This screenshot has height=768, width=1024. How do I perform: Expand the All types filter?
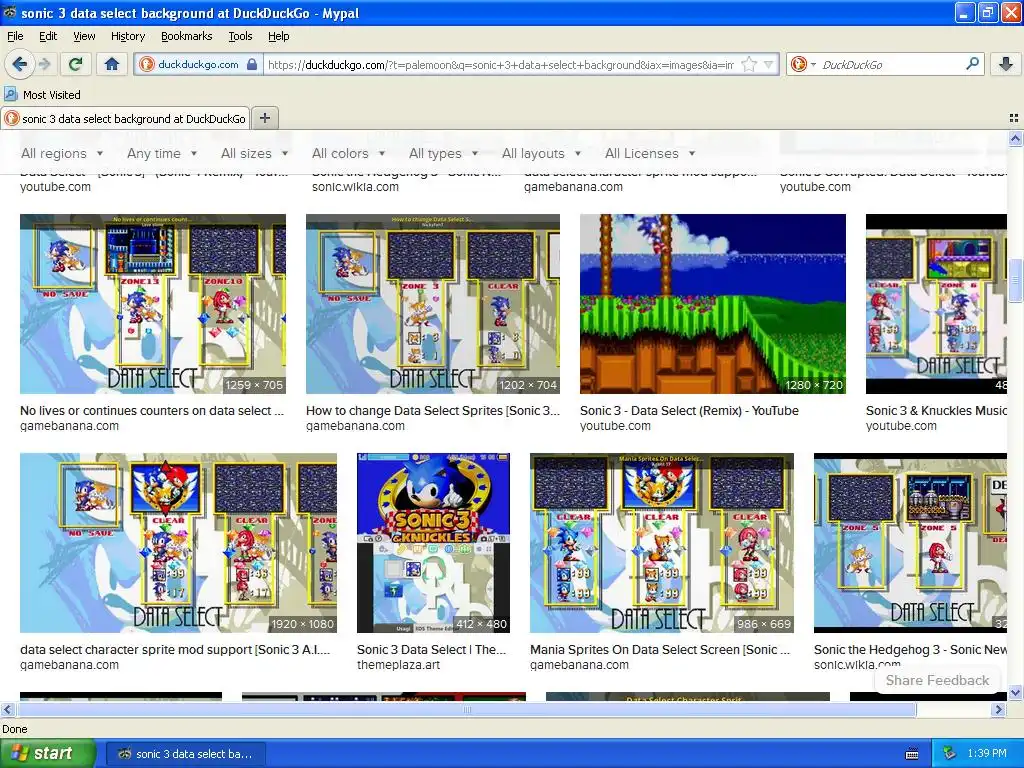443,153
